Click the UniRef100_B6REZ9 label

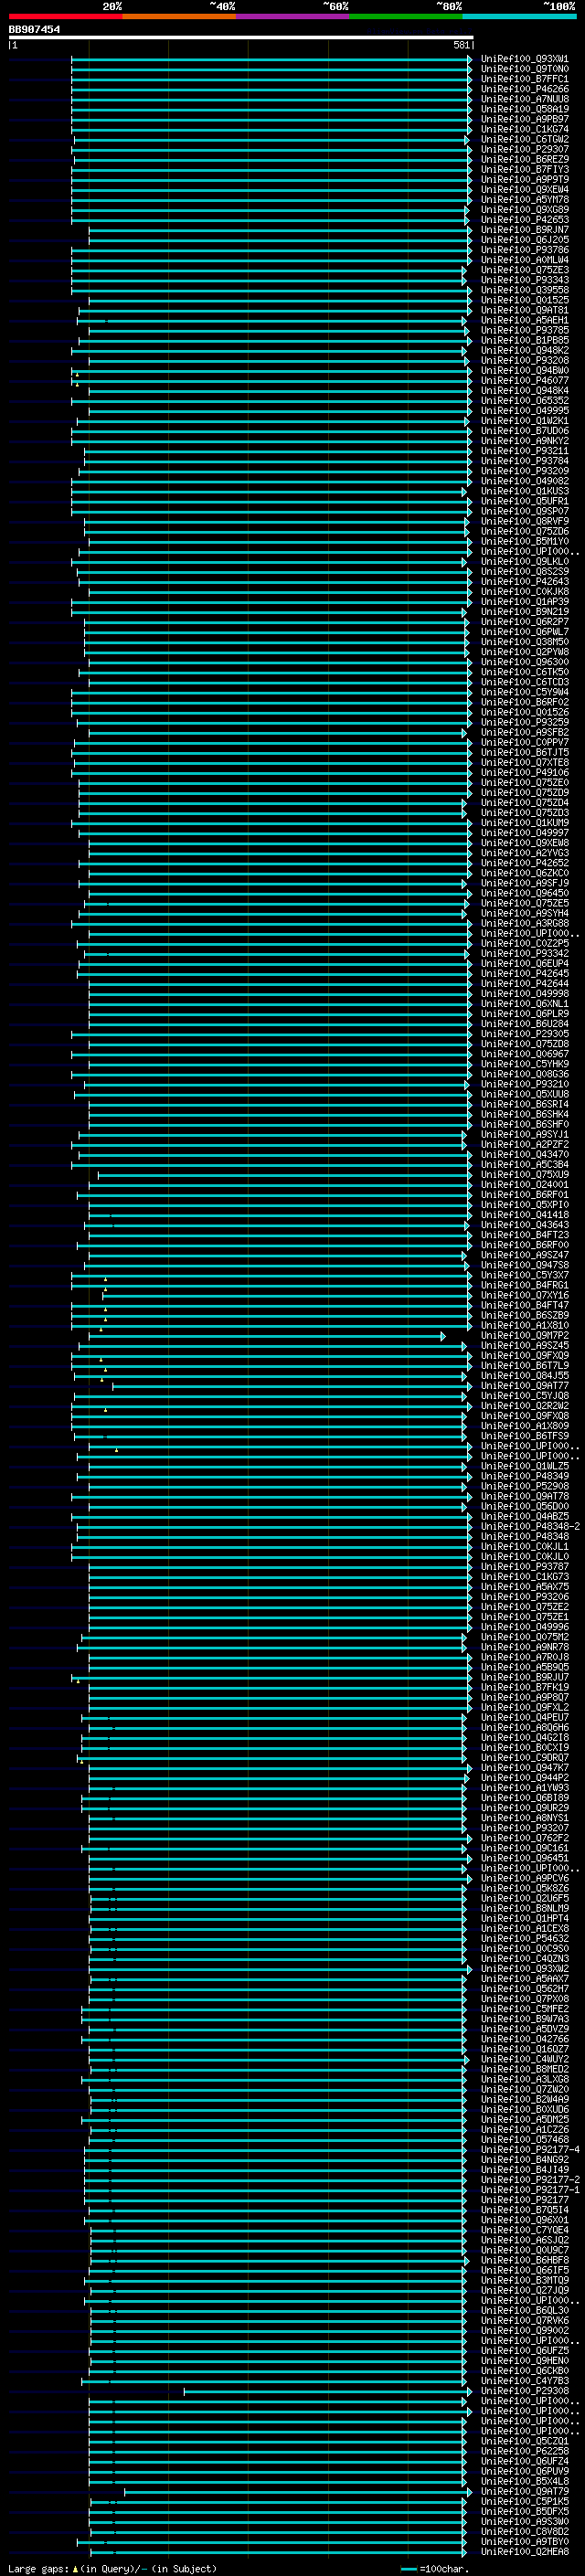point(525,159)
